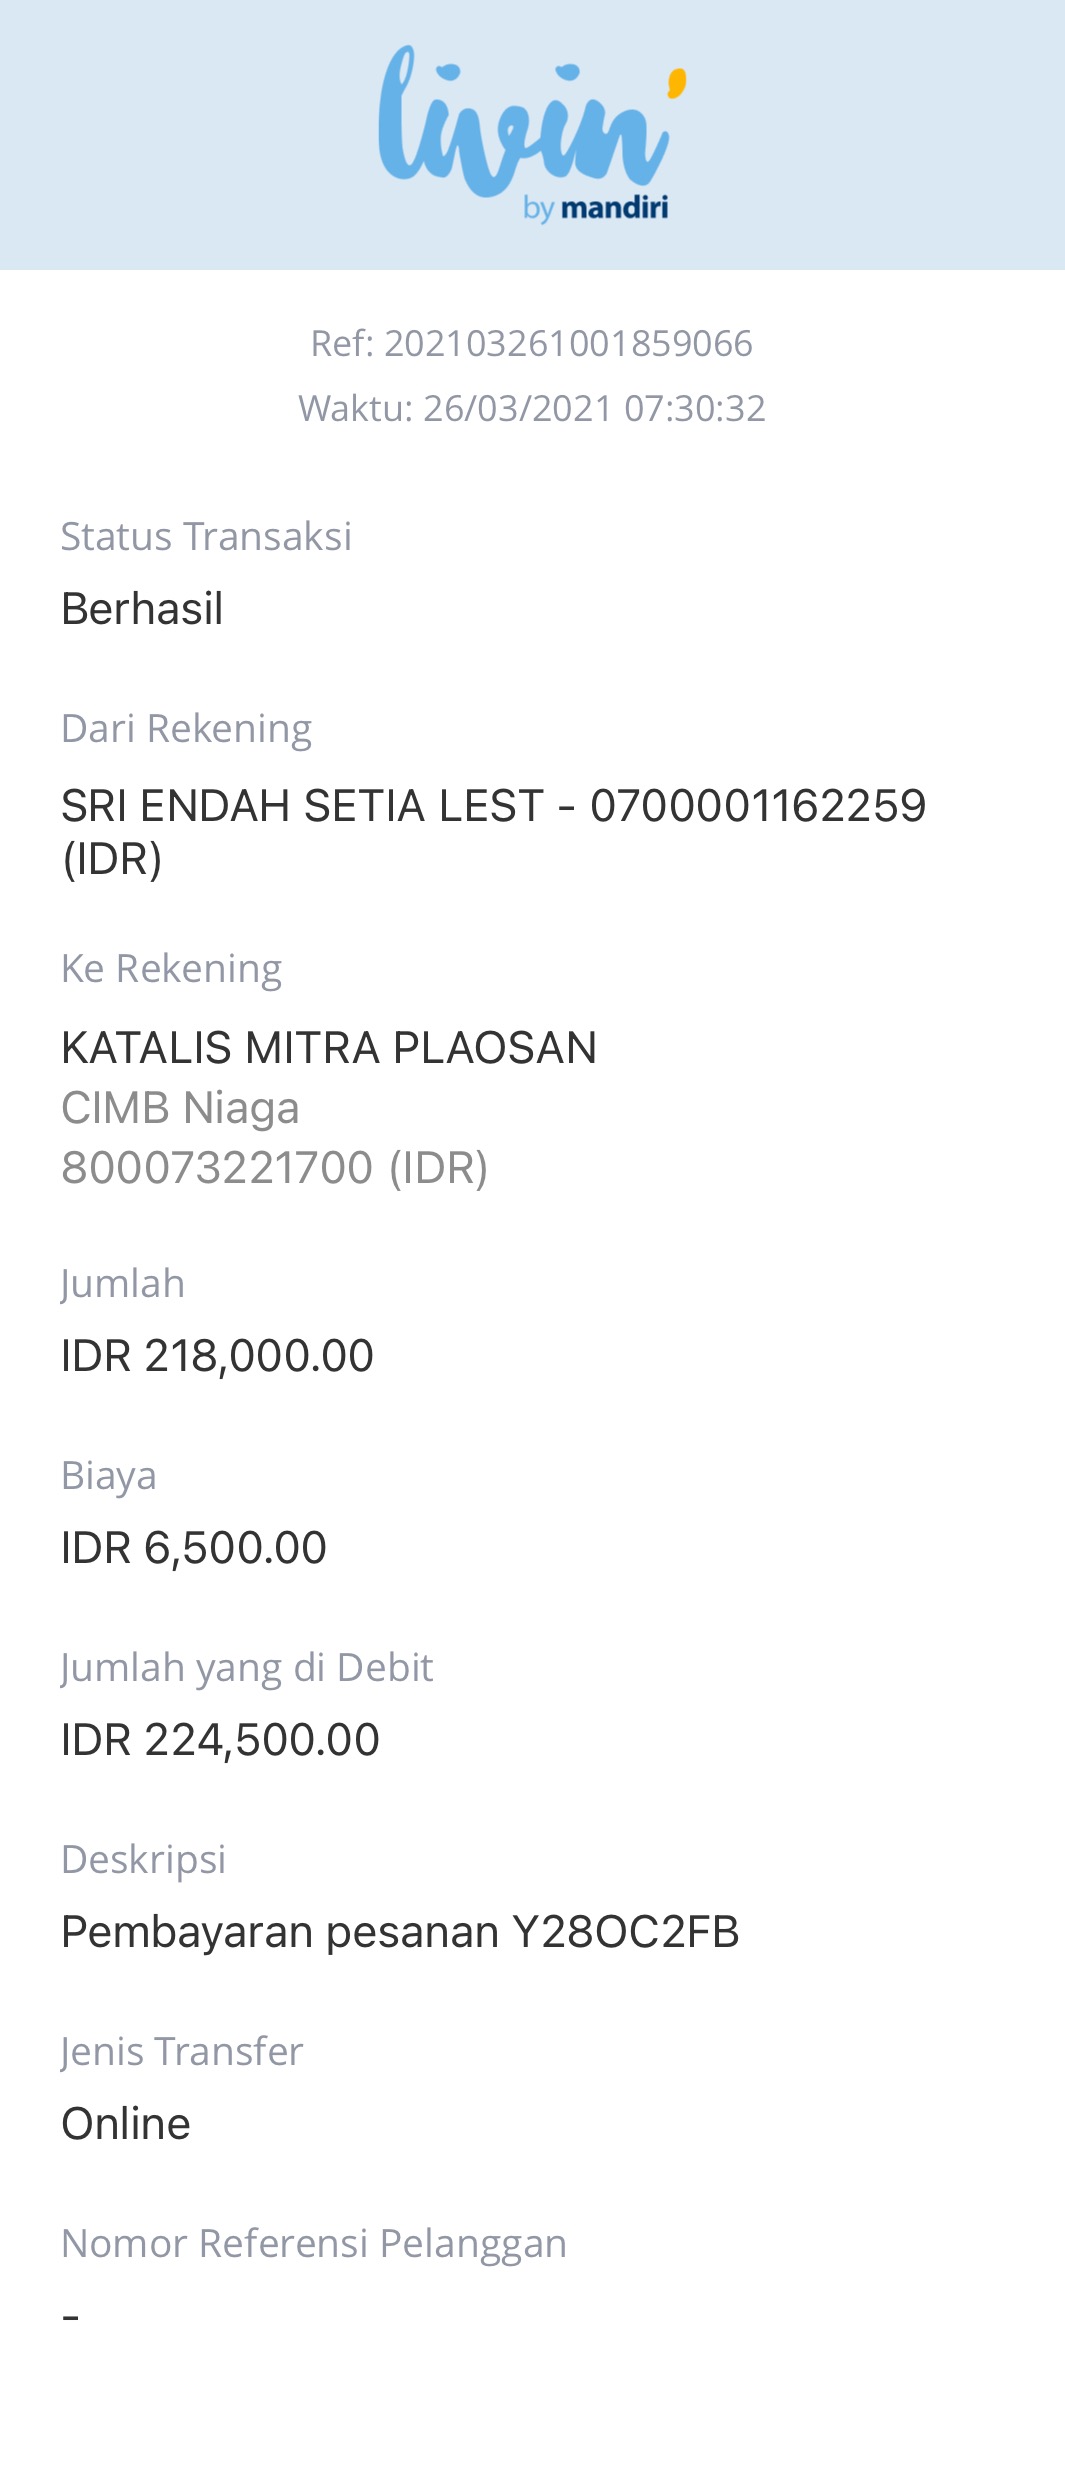The height and width of the screenshot is (2467, 1065).
Task: Select the CIMB Niaga bank name
Action: point(180,1108)
